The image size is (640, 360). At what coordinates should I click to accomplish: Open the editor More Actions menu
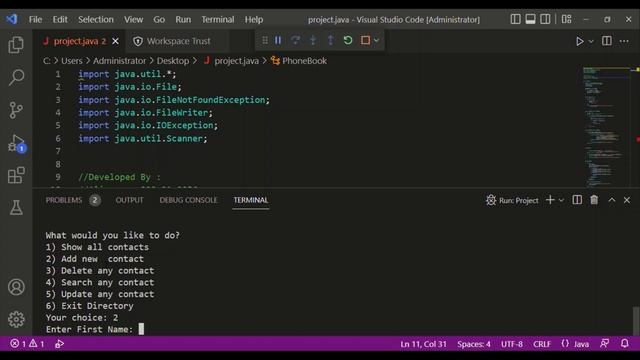coord(624,41)
